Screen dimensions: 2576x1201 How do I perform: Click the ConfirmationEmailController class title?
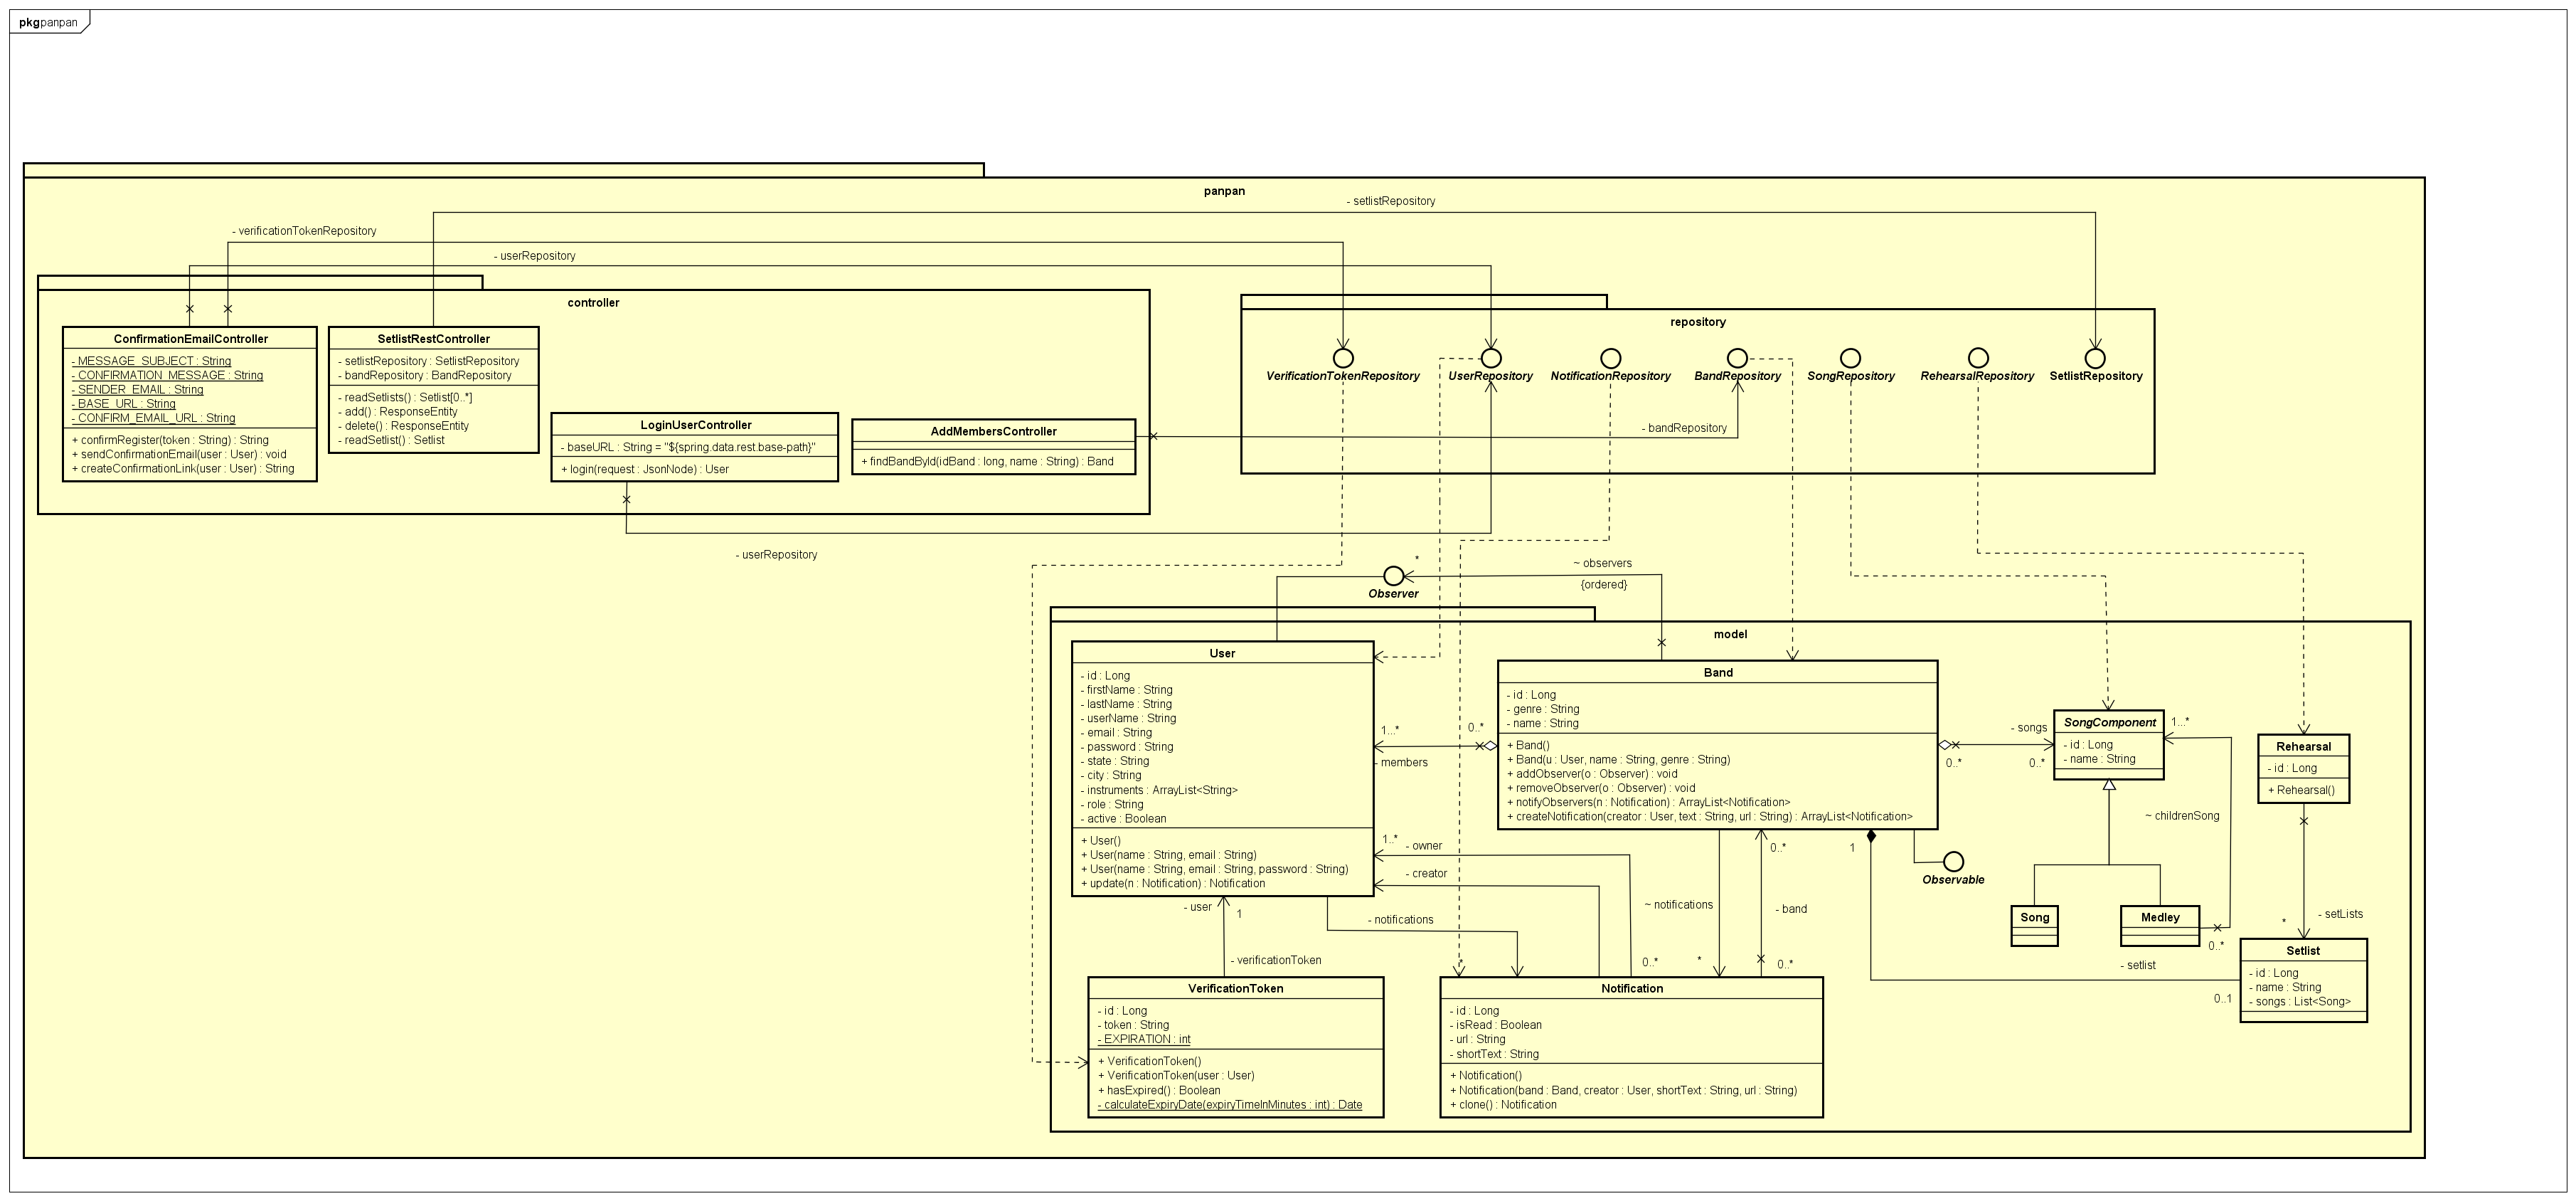click(x=190, y=339)
